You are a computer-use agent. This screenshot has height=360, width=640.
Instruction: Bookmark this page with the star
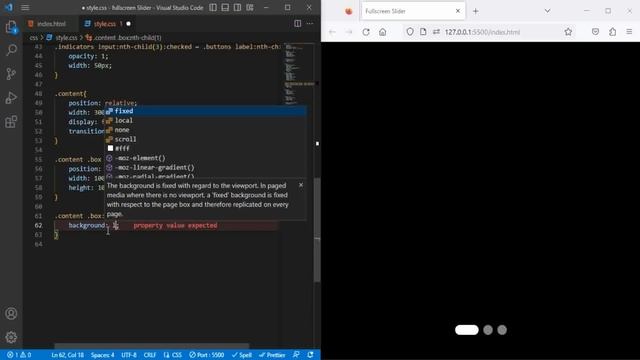(x=568, y=32)
